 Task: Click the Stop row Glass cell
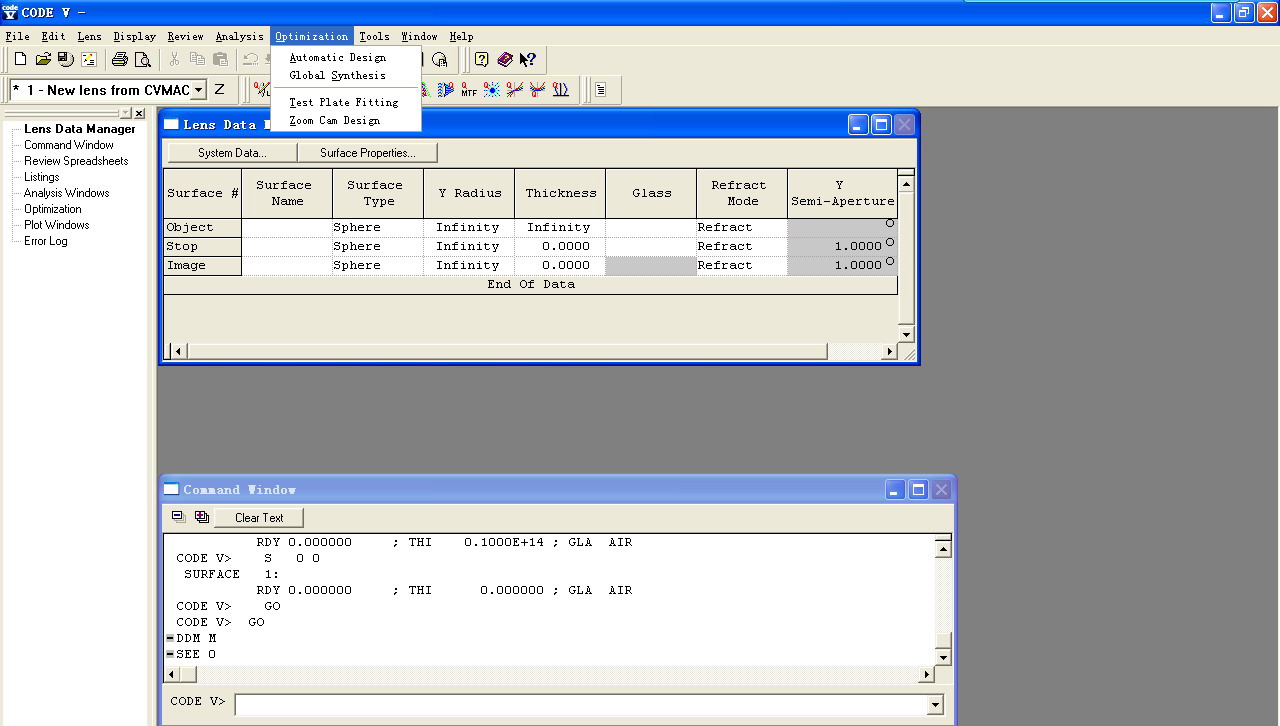651,247
